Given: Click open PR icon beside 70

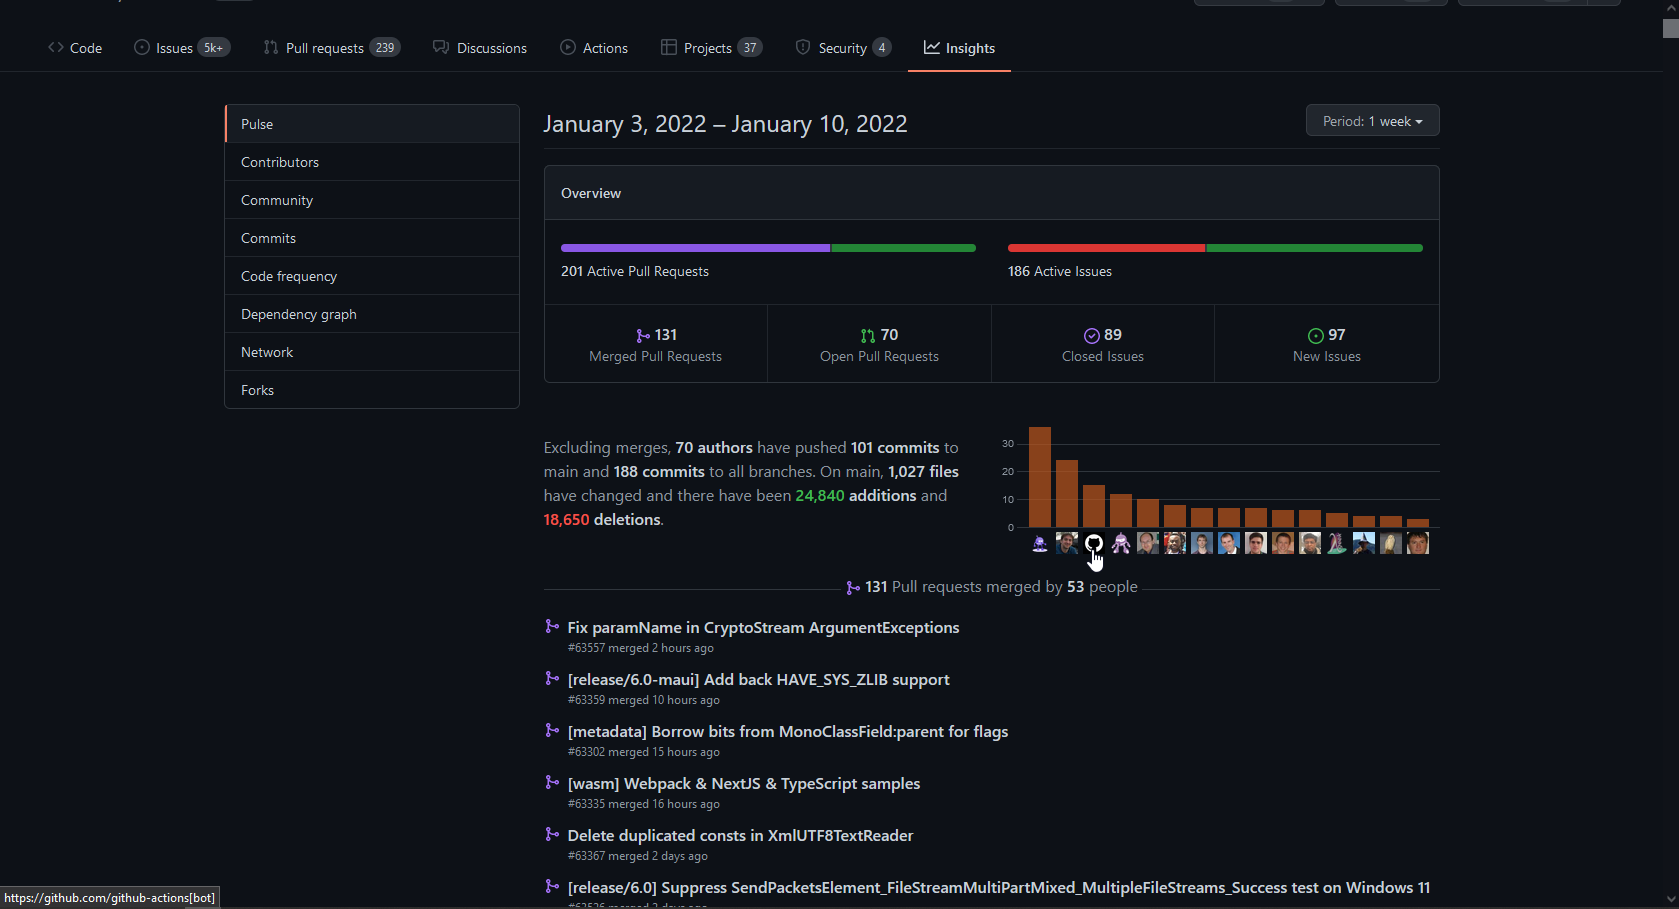Looking at the screenshot, I should [x=868, y=336].
